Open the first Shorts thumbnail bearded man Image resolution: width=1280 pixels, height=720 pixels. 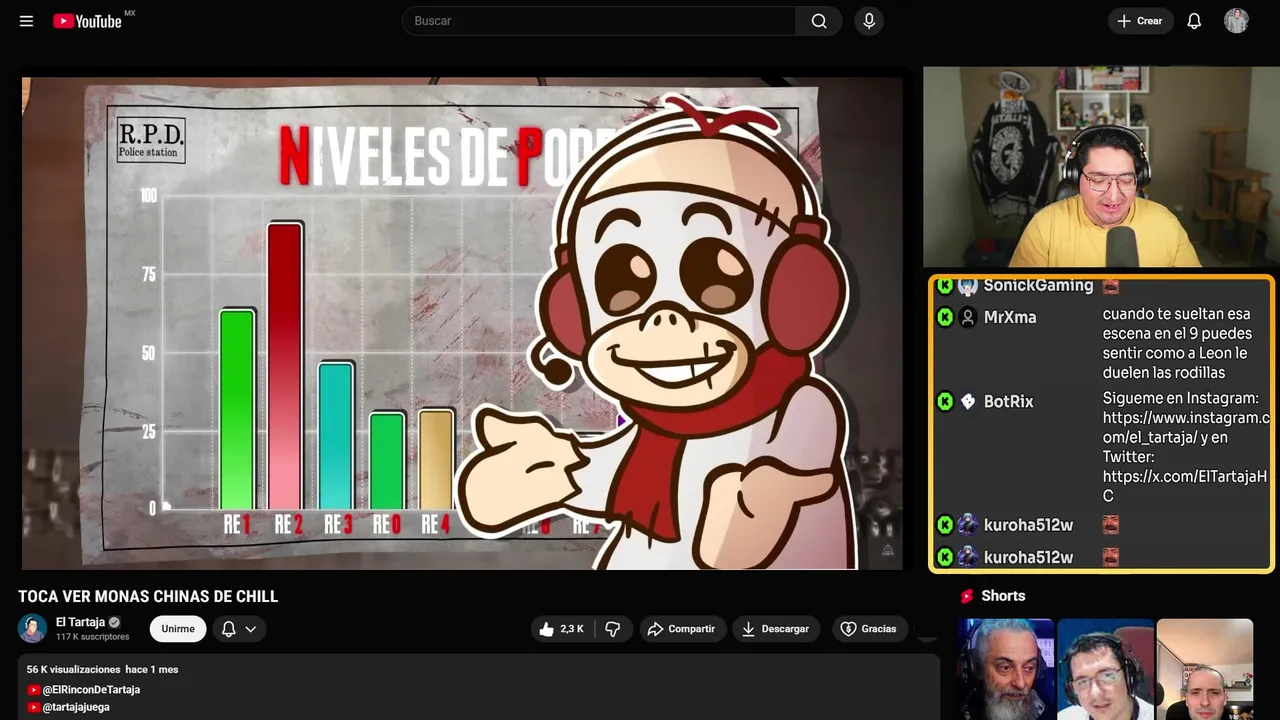[1006, 669]
